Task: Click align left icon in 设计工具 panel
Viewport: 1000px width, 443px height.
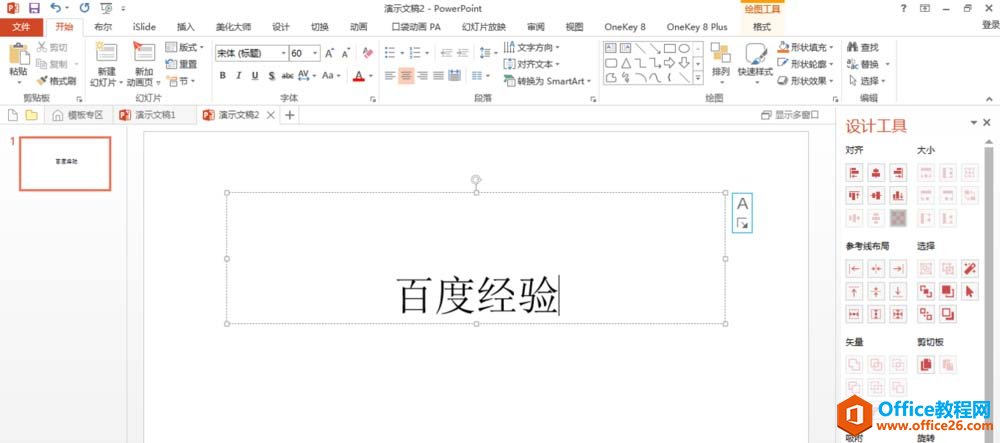Action: (x=855, y=173)
